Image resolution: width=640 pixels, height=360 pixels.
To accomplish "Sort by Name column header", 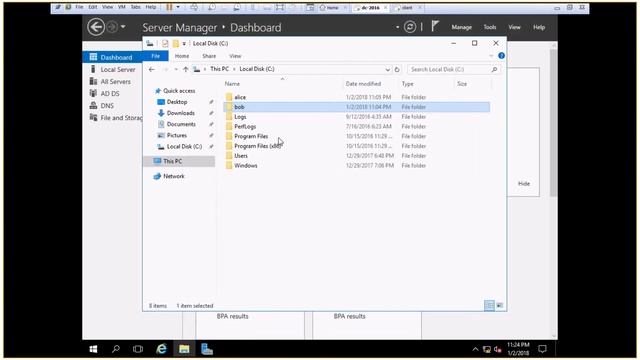I will [x=232, y=84].
